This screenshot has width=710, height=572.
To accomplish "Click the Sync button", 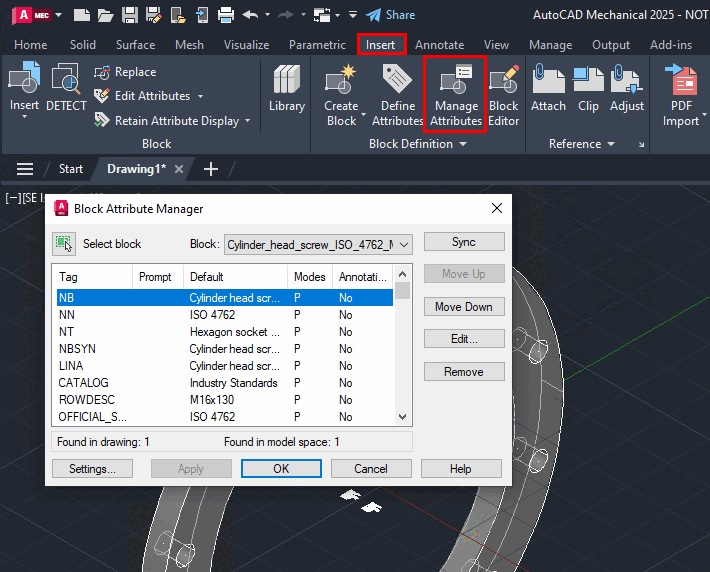I will (x=464, y=241).
